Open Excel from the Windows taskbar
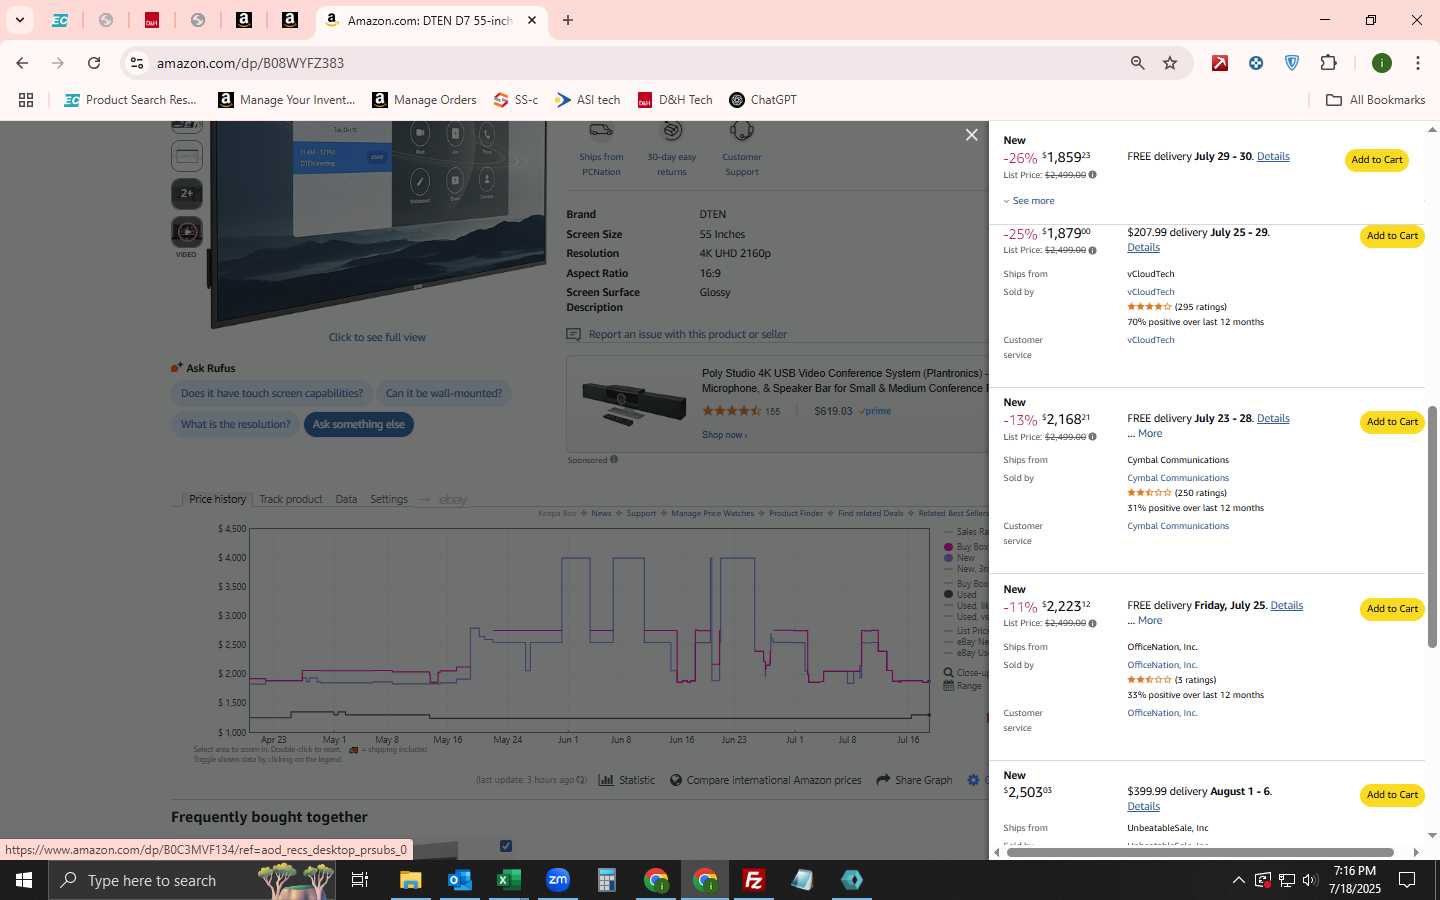Screen dimensions: 1440x900 tap(508, 880)
